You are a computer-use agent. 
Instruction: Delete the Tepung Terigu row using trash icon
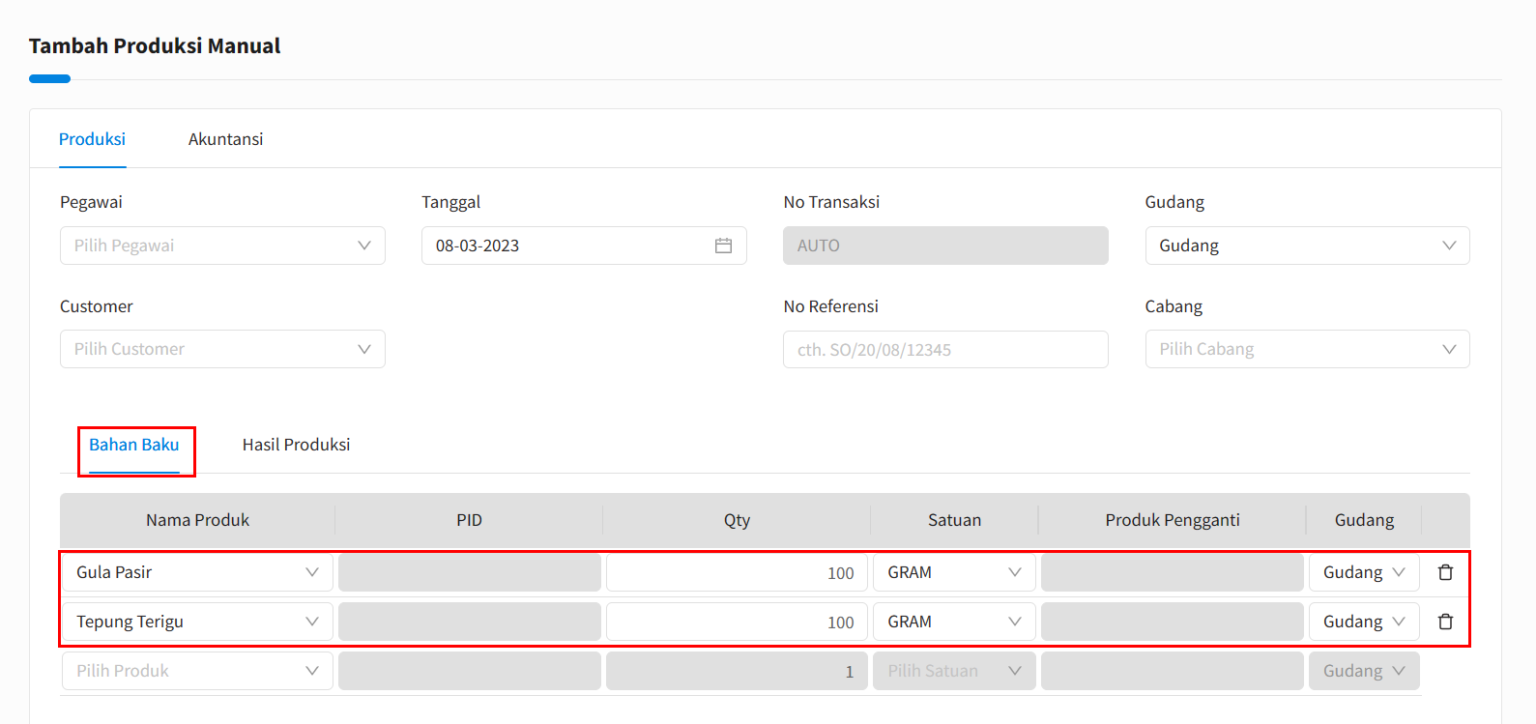point(1445,621)
